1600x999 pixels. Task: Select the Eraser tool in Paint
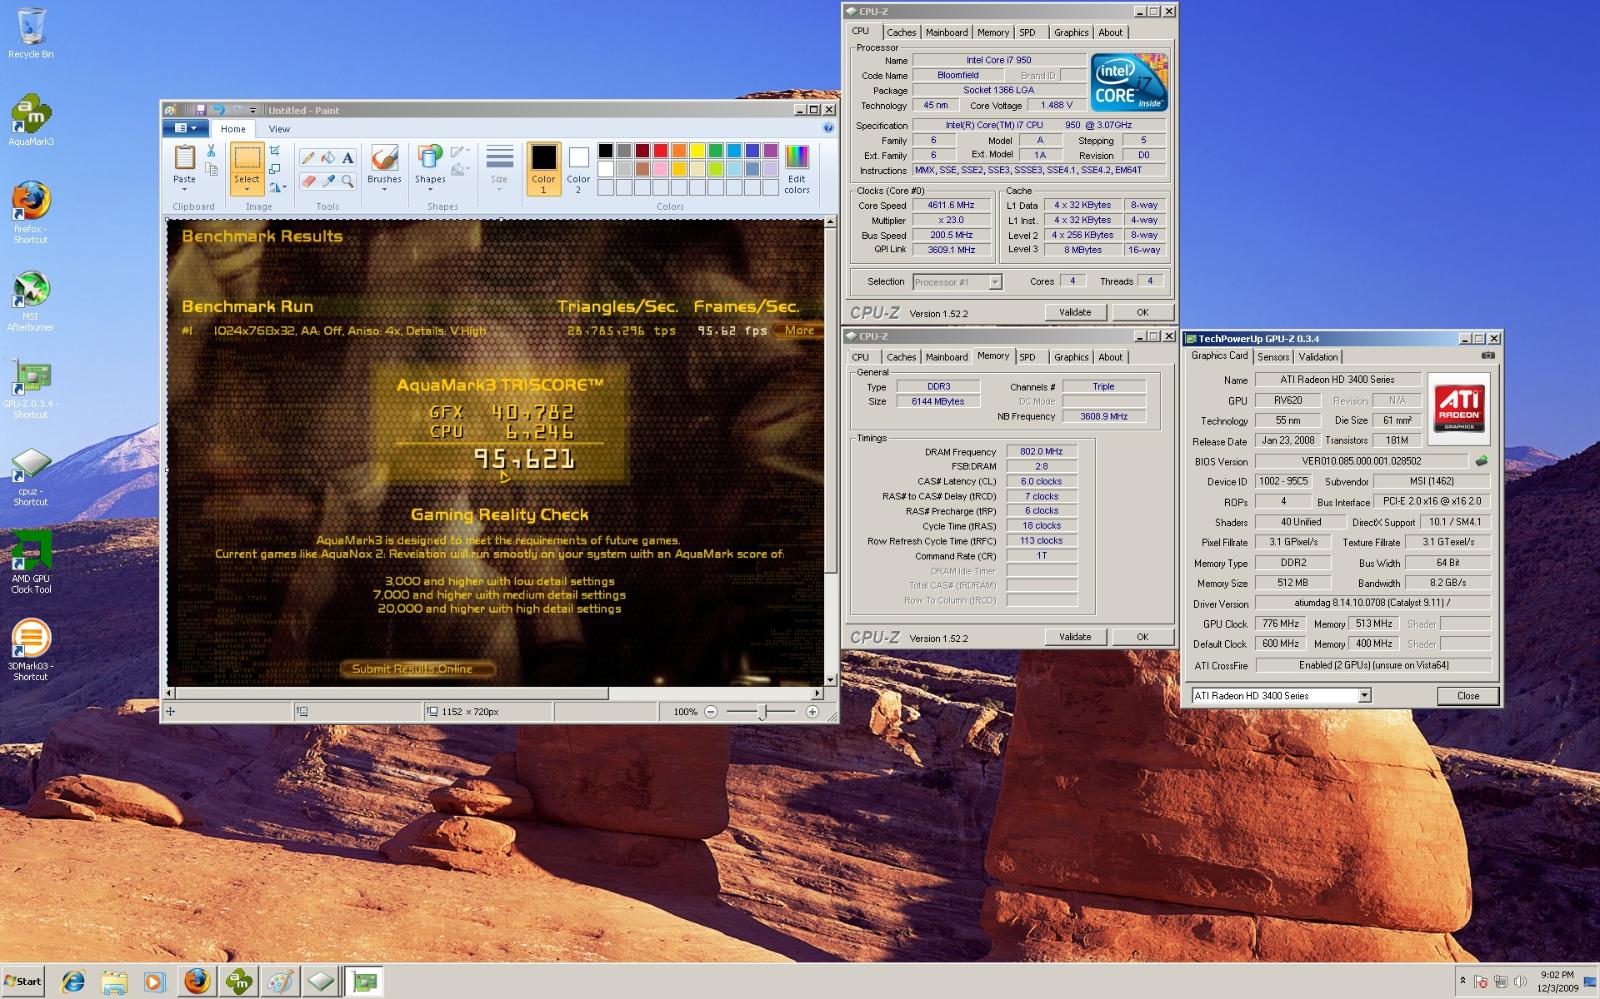pyautogui.click(x=308, y=181)
